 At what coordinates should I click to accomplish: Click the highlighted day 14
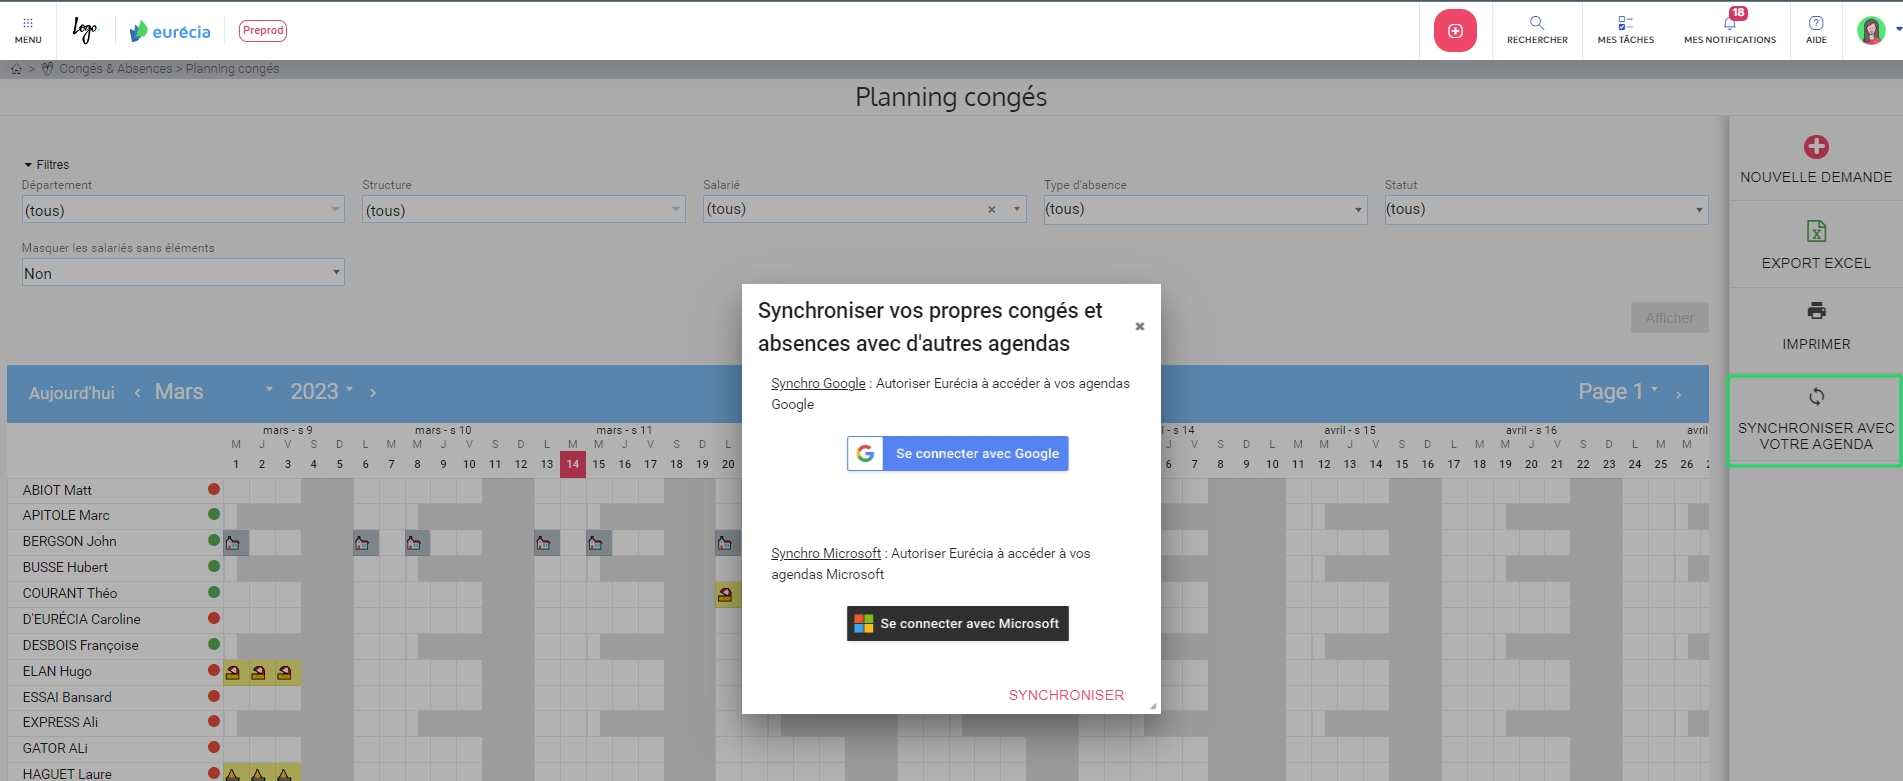[572, 464]
